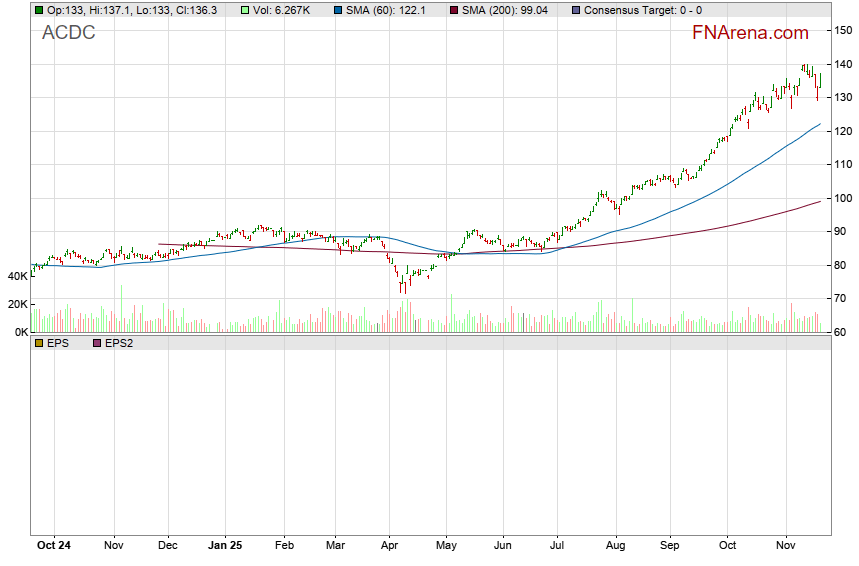Image resolution: width=859 pixels, height=566 pixels.
Task: Click the 'Oct 24' x-axis label
Action: click(x=53, y=546)
